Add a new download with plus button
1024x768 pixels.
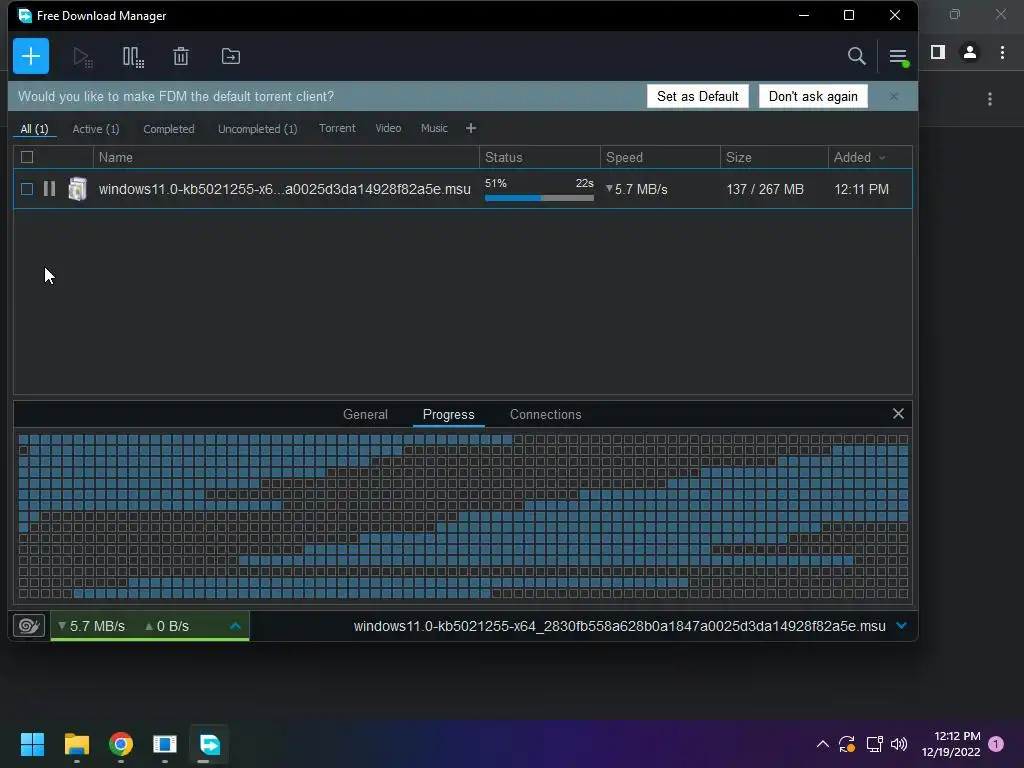pyautogui.click(x=31, y=56)
